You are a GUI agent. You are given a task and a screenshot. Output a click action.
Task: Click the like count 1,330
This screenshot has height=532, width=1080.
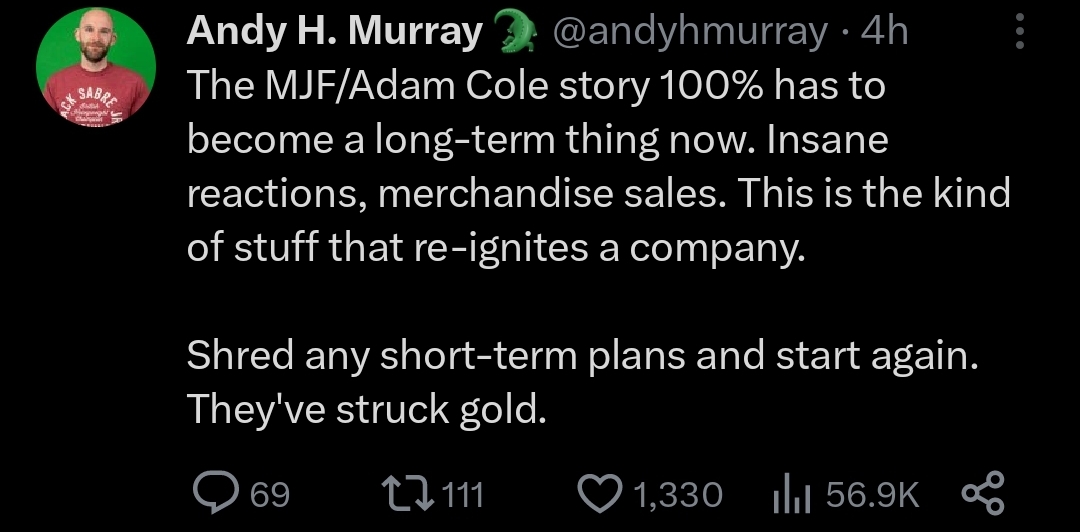pyautogui.click(x=678, y=494)
